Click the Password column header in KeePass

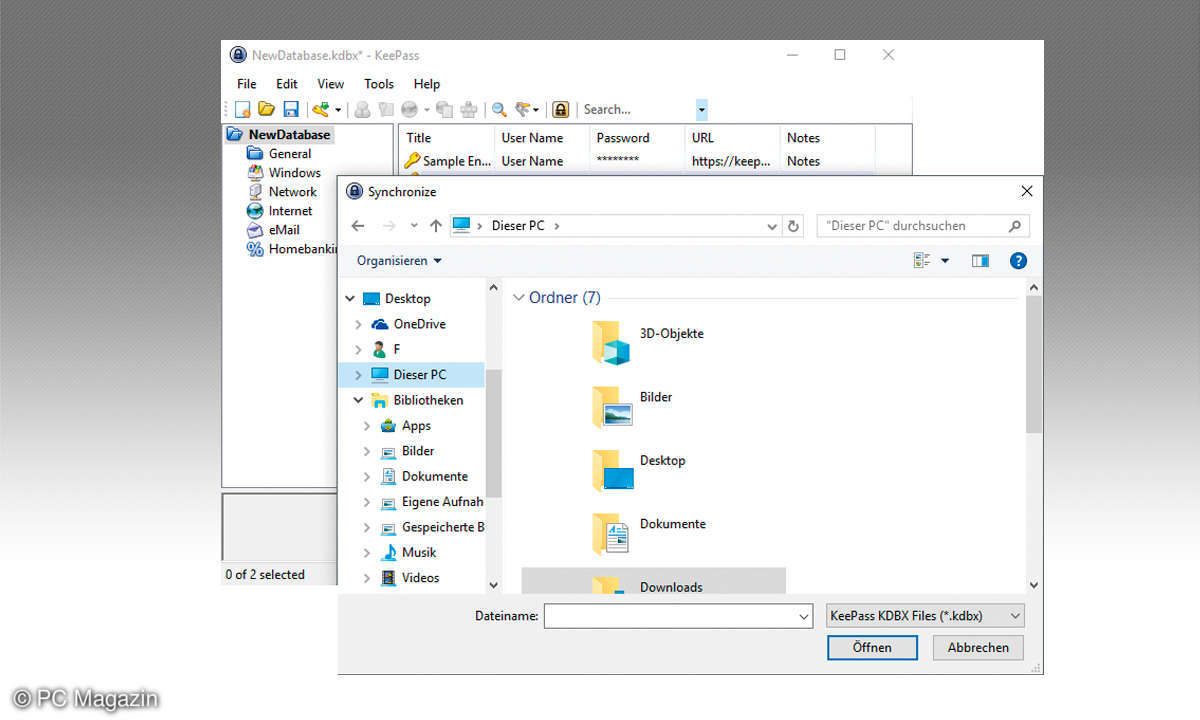tap(636, 138)
